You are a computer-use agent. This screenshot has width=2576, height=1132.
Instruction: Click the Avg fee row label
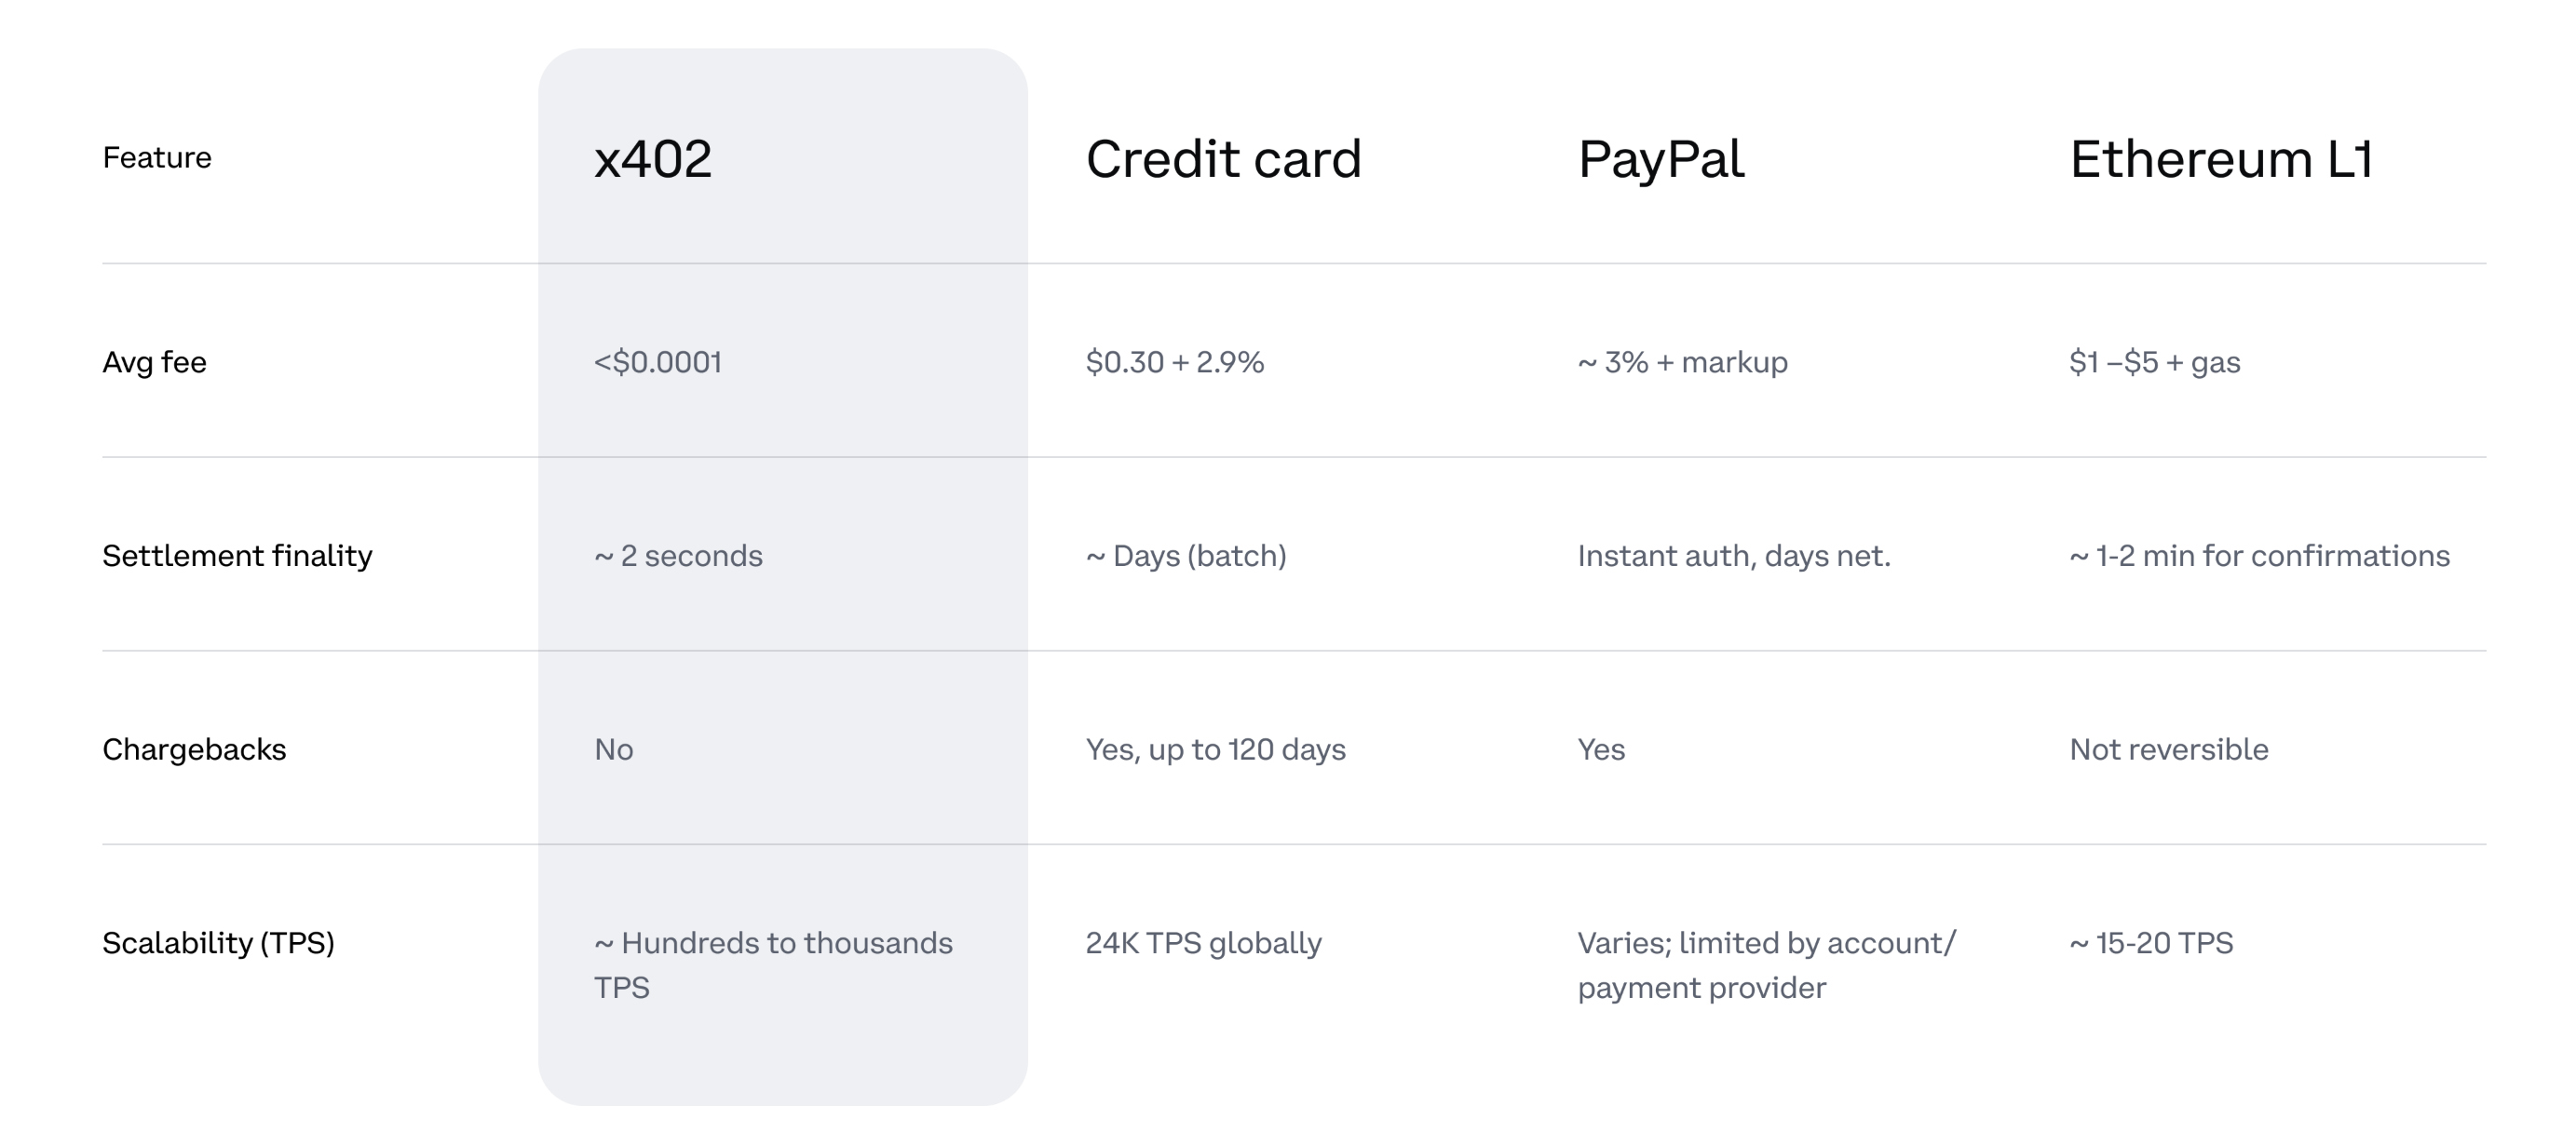(154, 362)
